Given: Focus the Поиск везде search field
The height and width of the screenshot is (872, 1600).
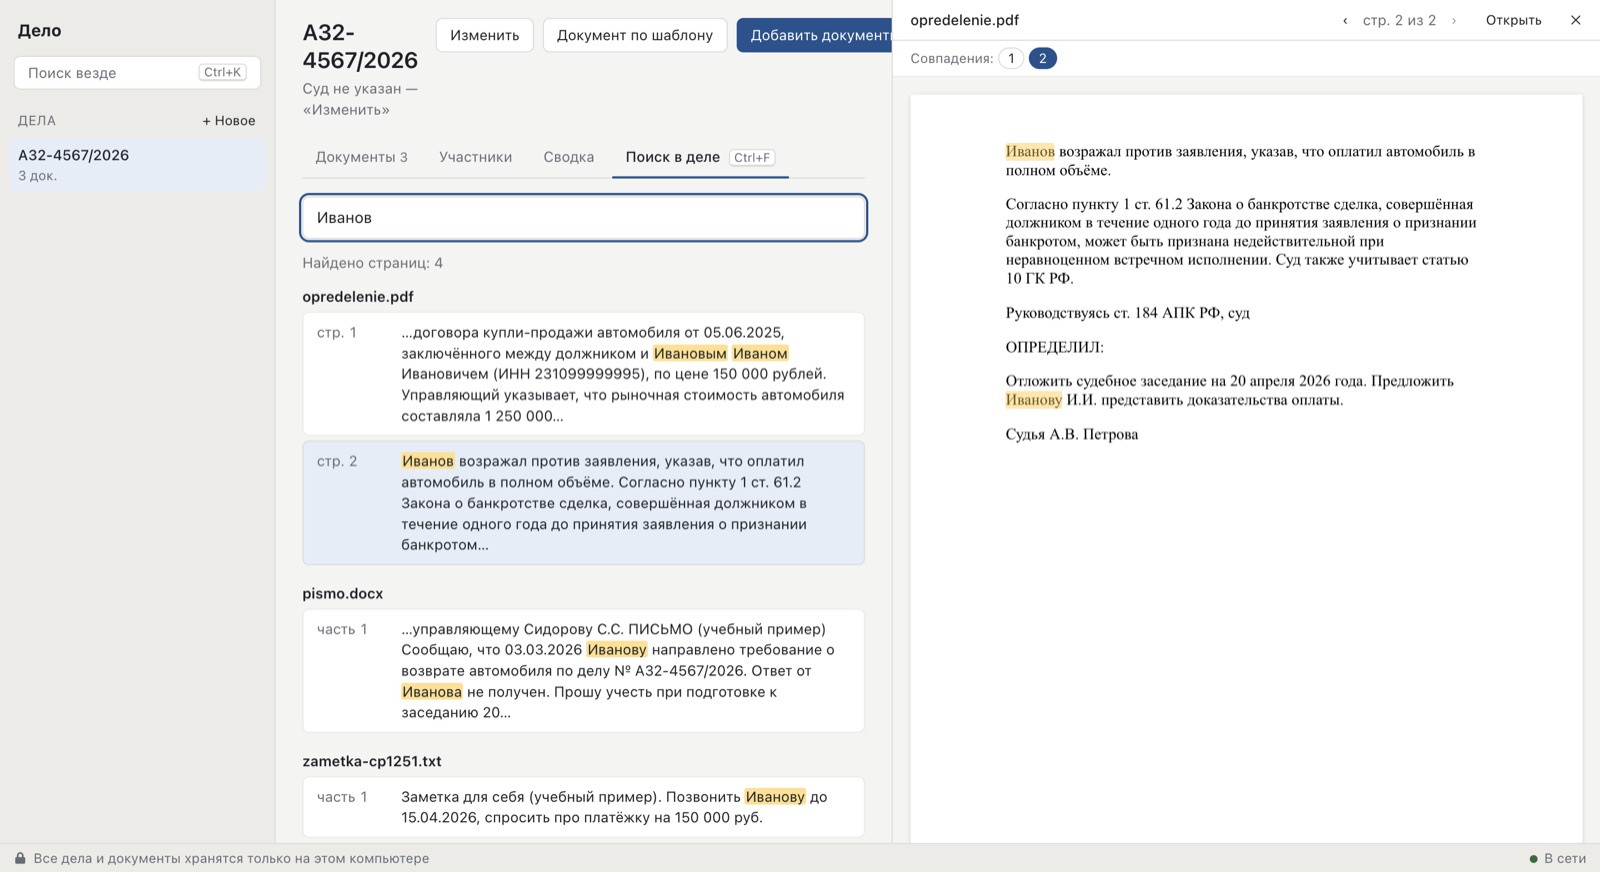Looking at the screenshot, I should point(137,72).
